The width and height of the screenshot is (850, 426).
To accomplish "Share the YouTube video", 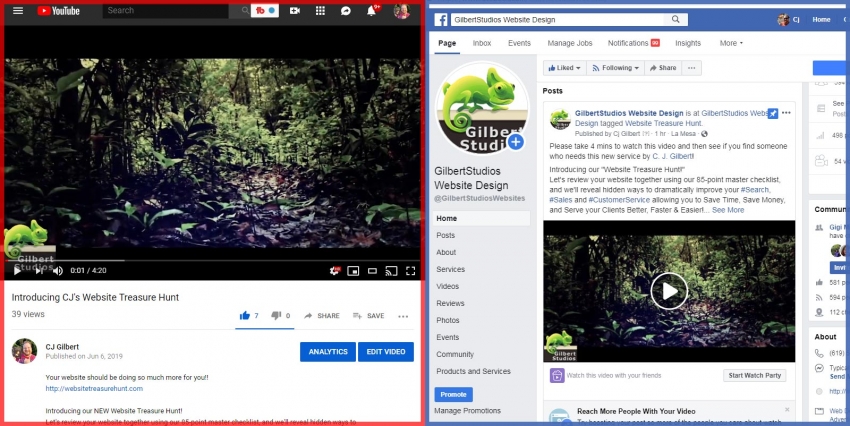I will (x=322, y=315).
